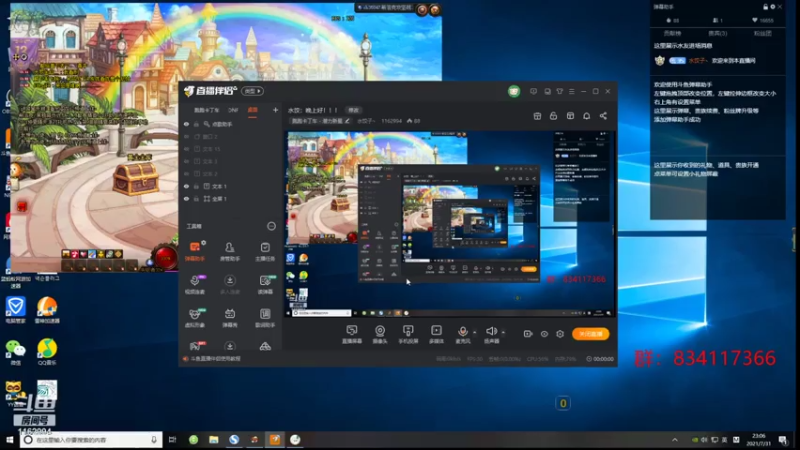
Task: Open the microphone-and-music-note tool with purple badge
Action: (194, 284)
